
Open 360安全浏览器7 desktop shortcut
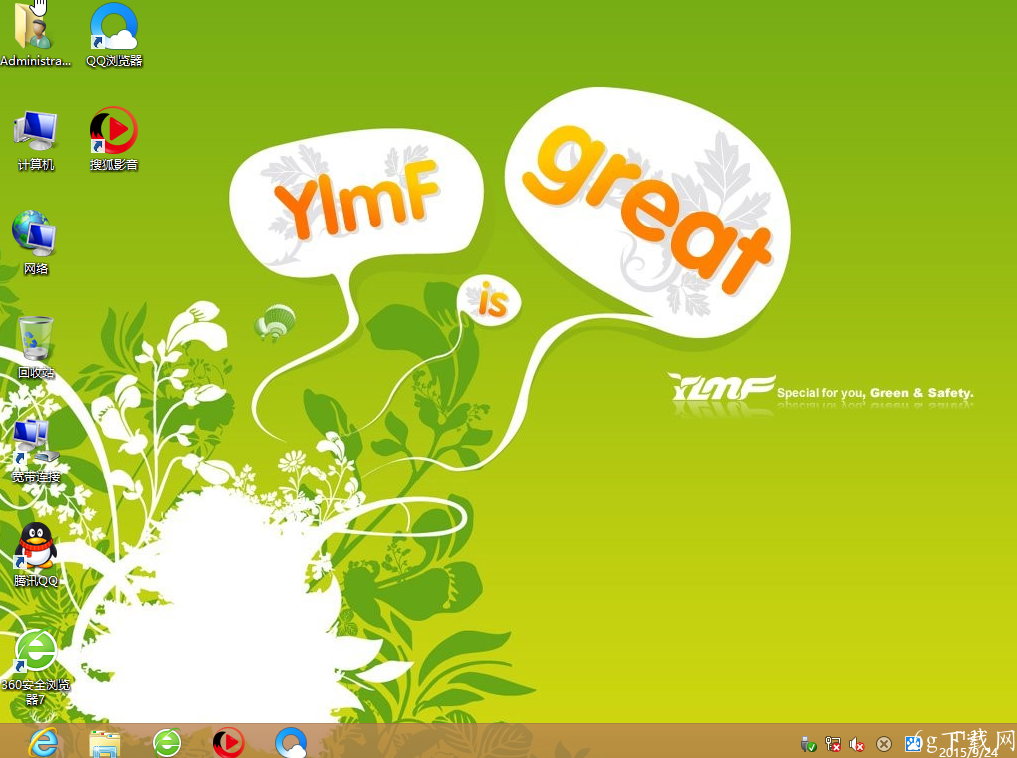point(36,667)
